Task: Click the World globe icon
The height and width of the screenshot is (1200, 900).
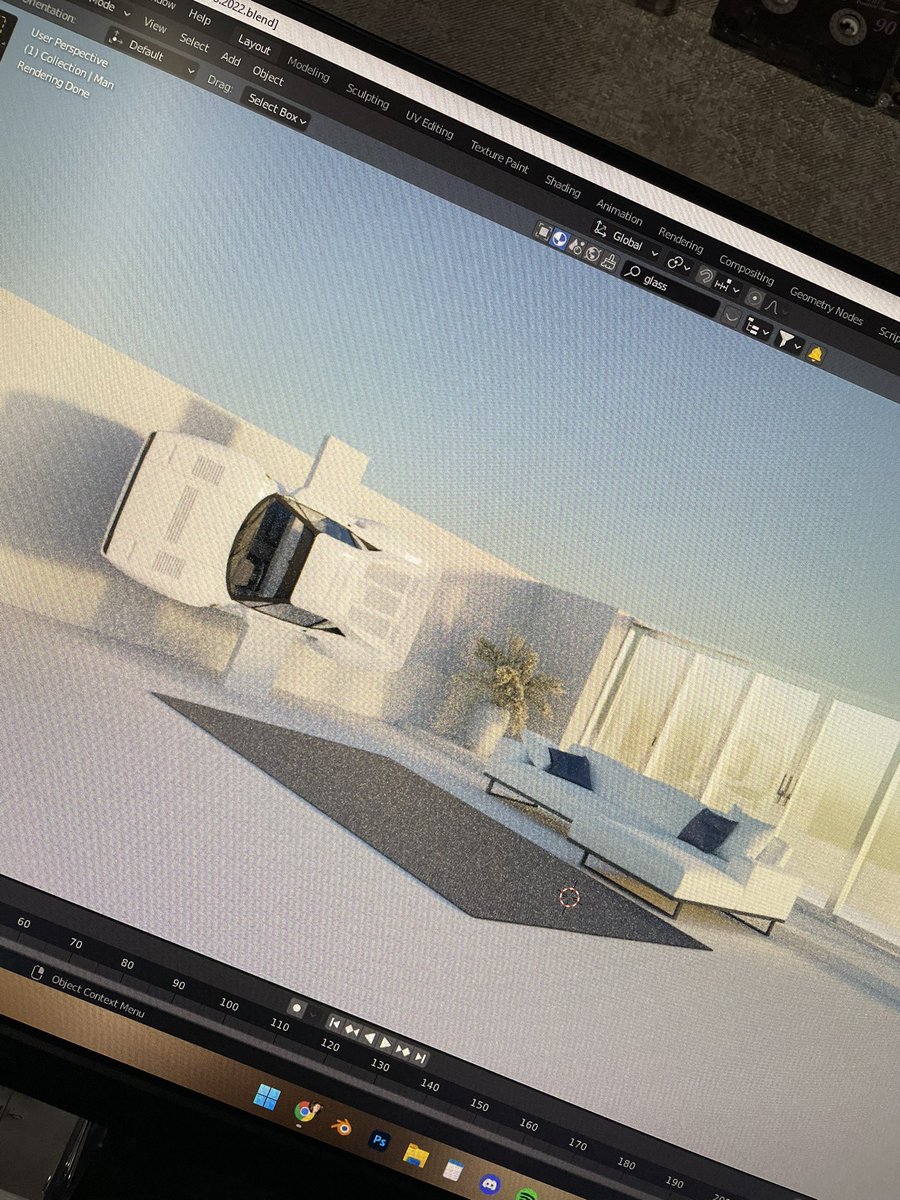Action: 591,255
